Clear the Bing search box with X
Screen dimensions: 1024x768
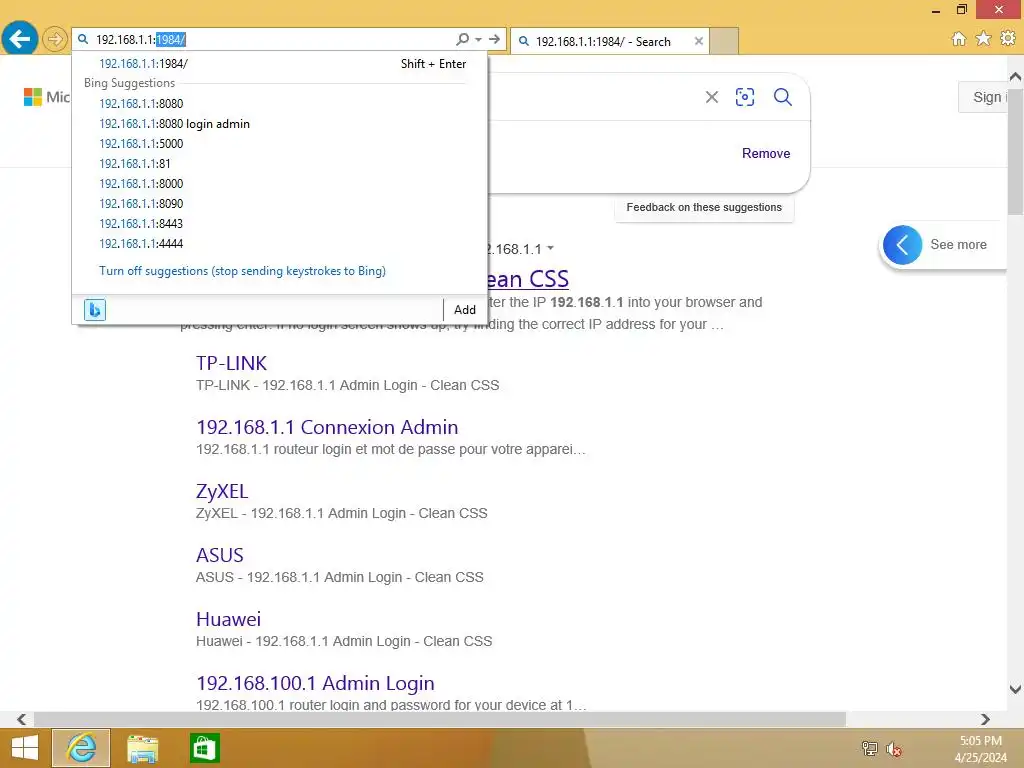coord(712,97)
